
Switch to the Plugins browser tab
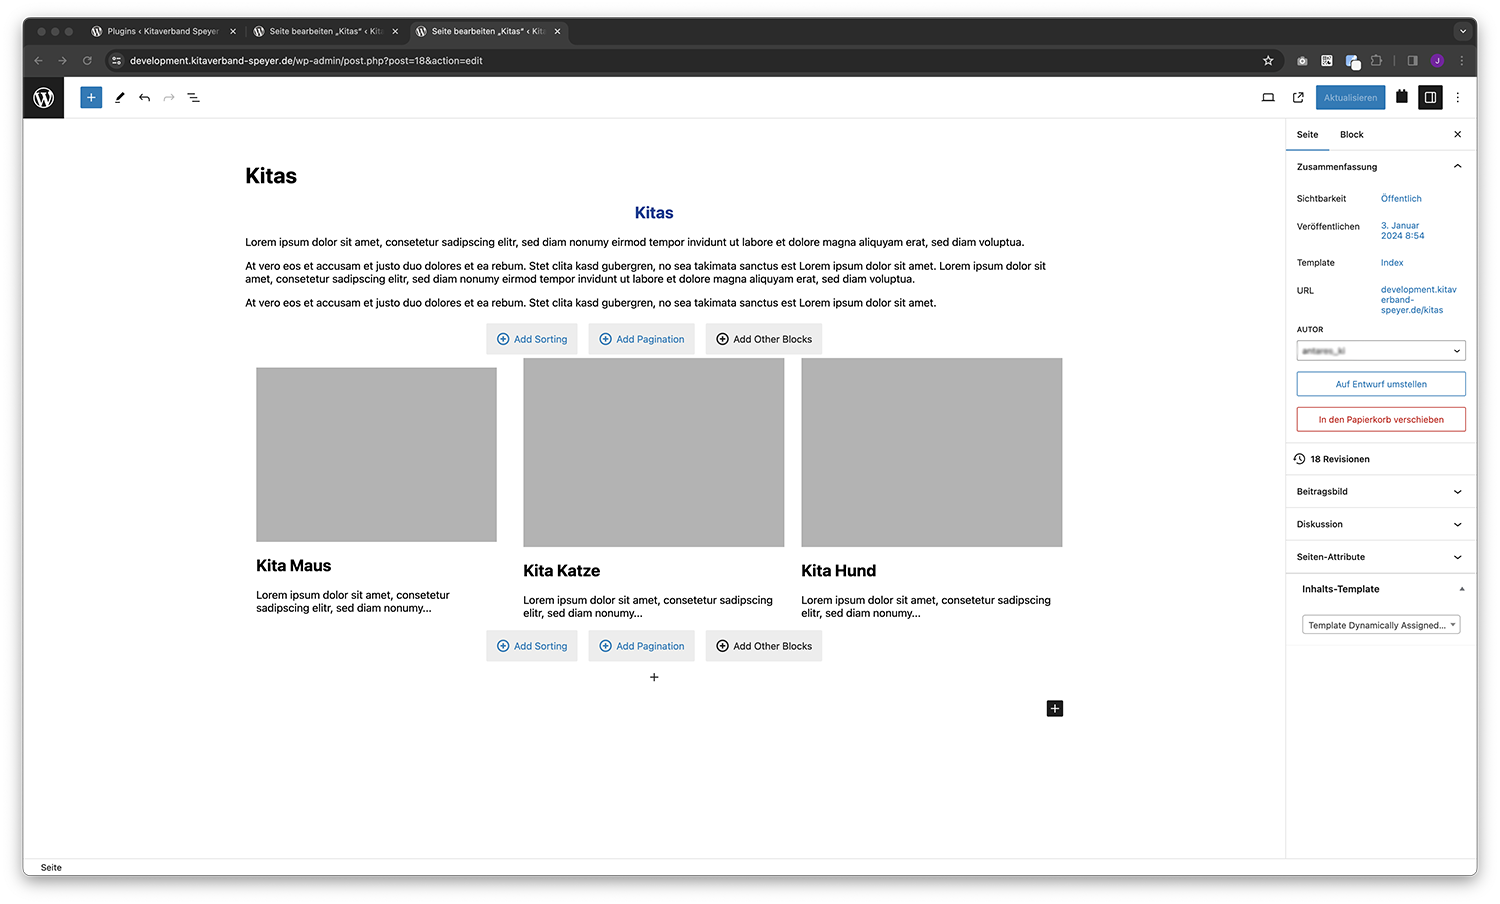coord(163,31)
